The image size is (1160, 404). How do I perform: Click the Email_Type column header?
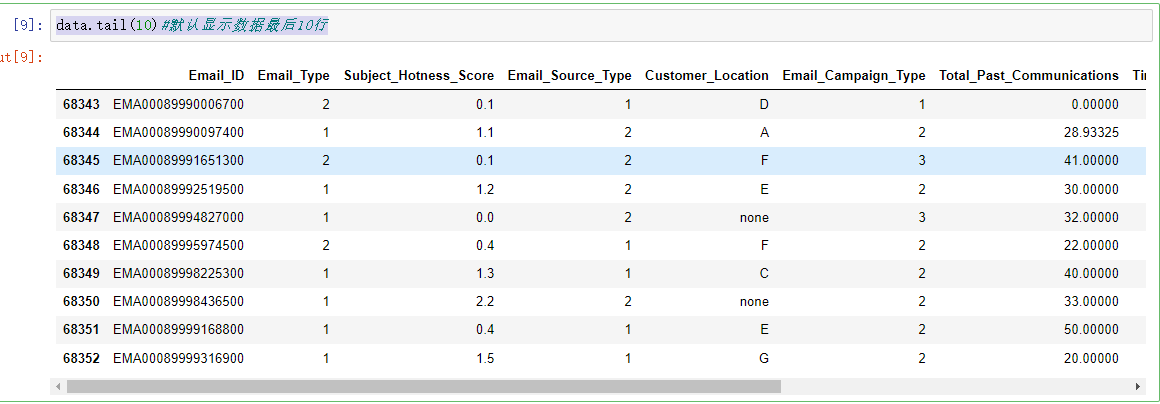(x=293, y=75)
